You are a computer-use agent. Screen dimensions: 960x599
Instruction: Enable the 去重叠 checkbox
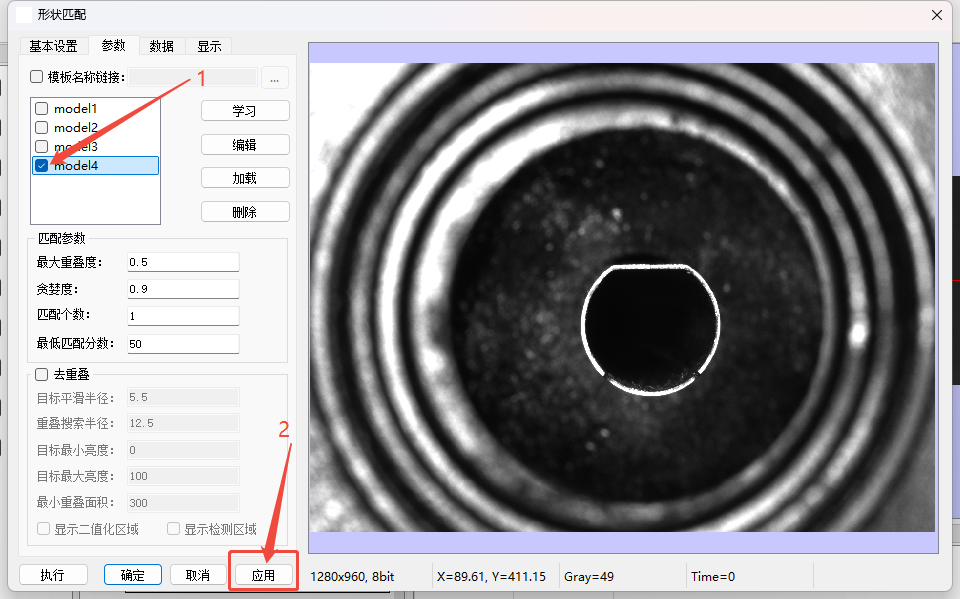(x=41, y=375)
